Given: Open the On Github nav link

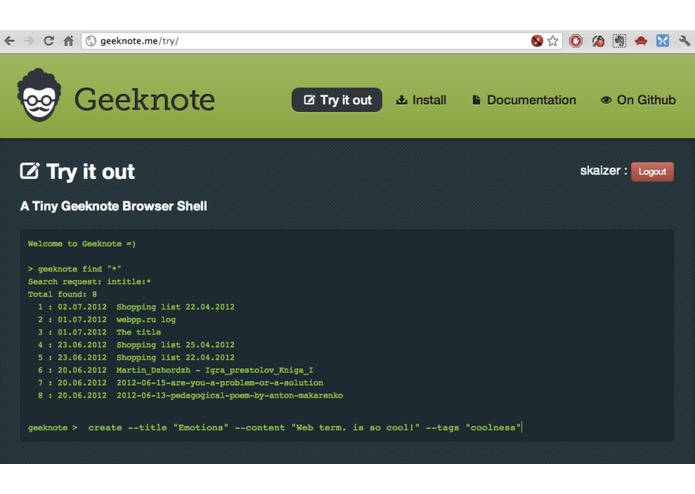Looking at the screenshot, I should coord(638,100).
